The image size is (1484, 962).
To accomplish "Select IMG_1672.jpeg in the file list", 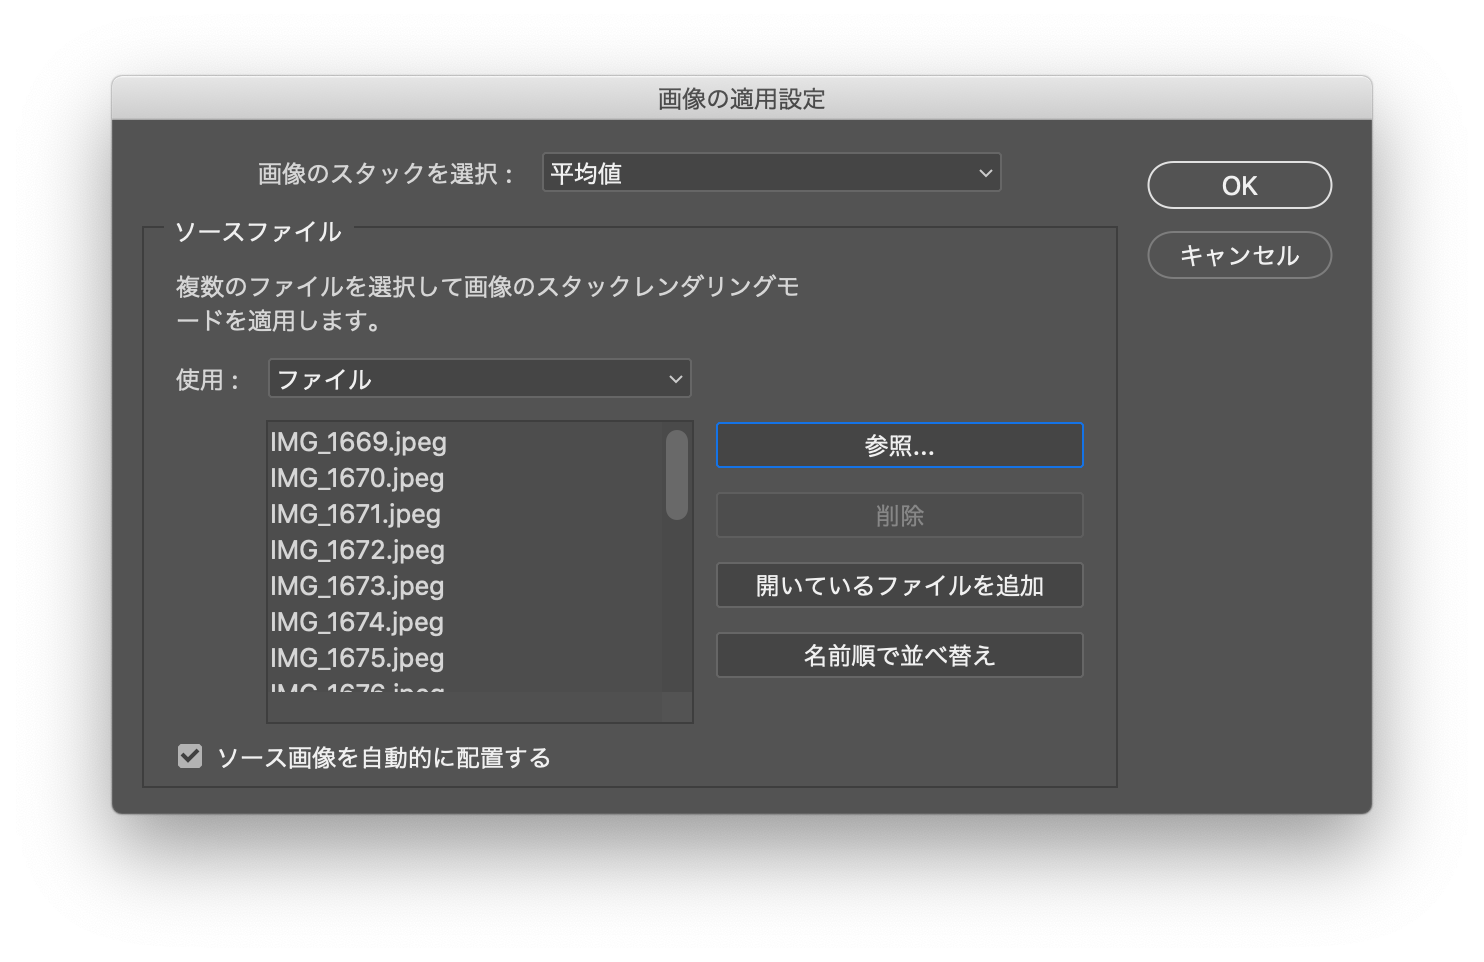I will pos(357,550).
